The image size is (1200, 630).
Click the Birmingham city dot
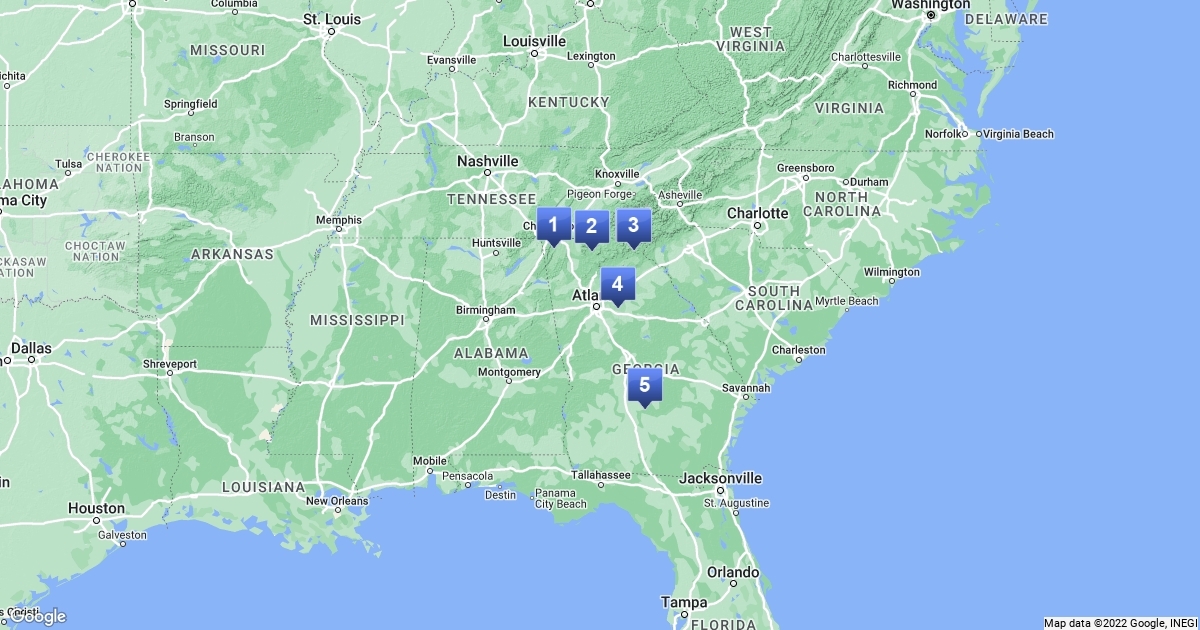click(x=486, y=320)
